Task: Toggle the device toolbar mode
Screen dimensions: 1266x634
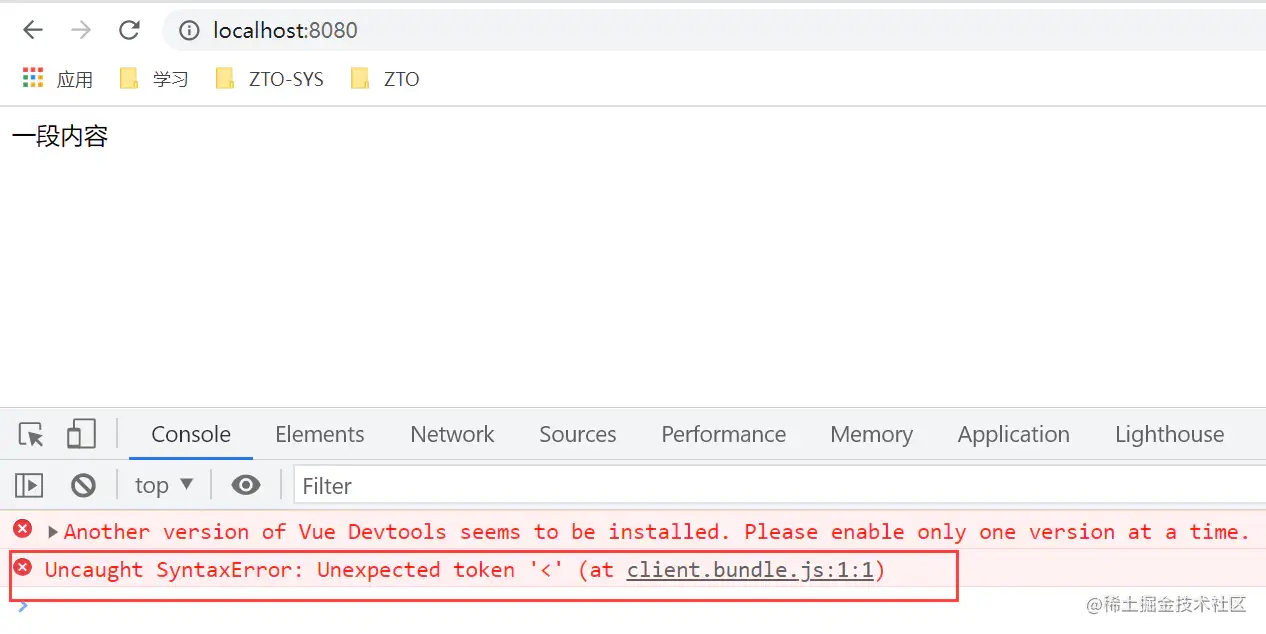Action: pyautogui.click(x=81, y=434)
